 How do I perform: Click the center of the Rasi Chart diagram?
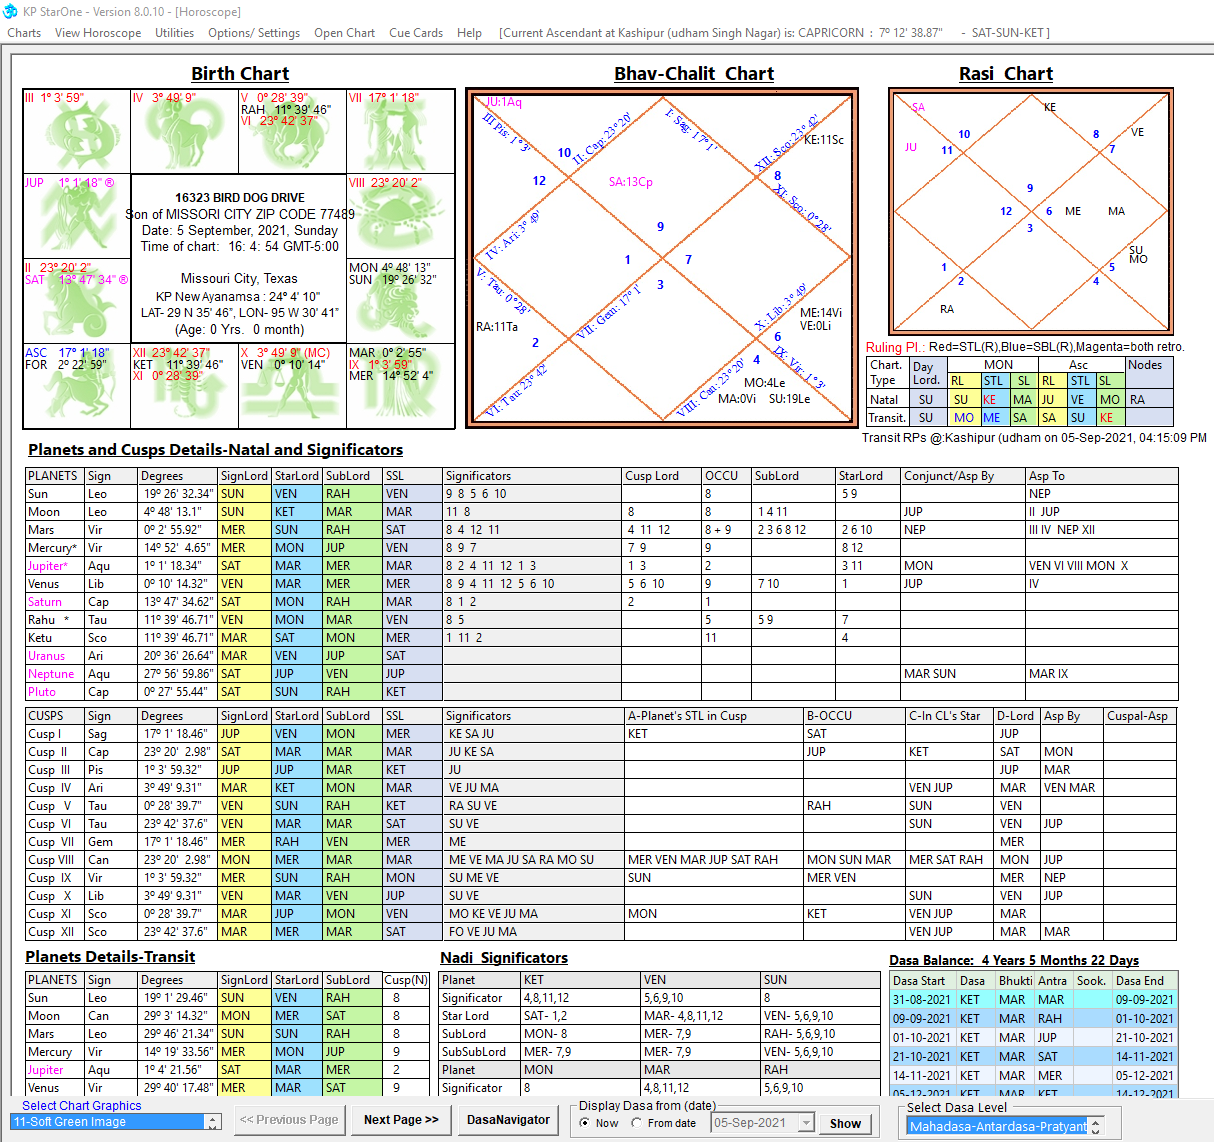point(1030,211)
